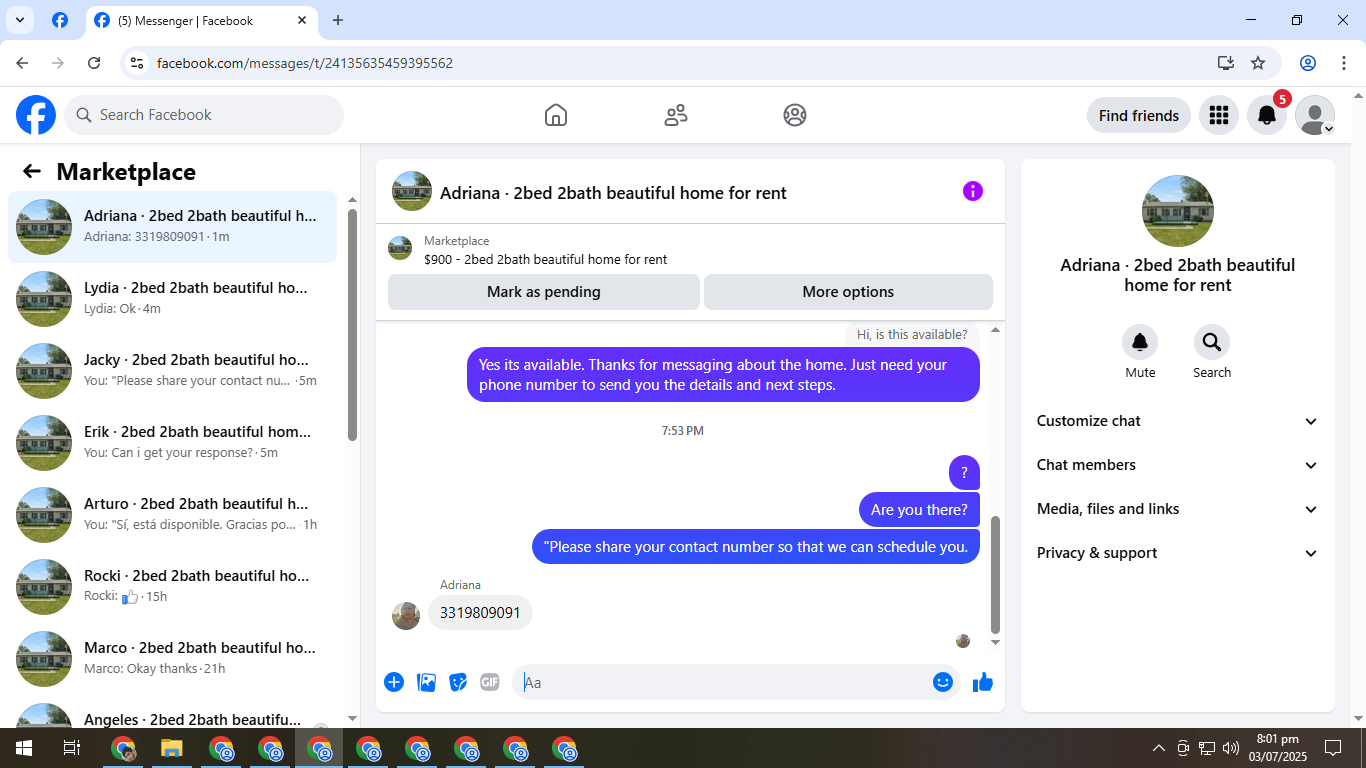The height and width of the screenshot is (768, 1366).
Task: Go back using Marketplace back arrow
Action: coord(32,171)
